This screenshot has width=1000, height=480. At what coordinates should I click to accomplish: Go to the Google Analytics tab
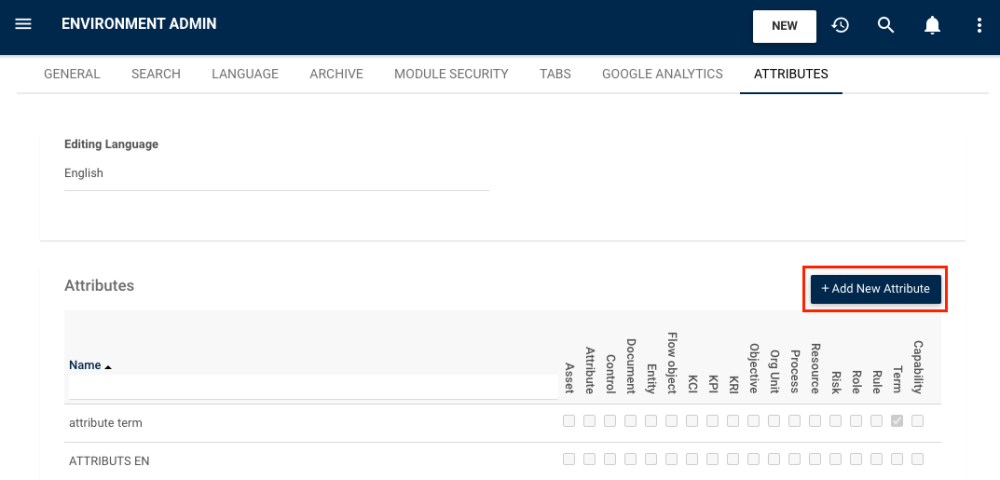662,74
